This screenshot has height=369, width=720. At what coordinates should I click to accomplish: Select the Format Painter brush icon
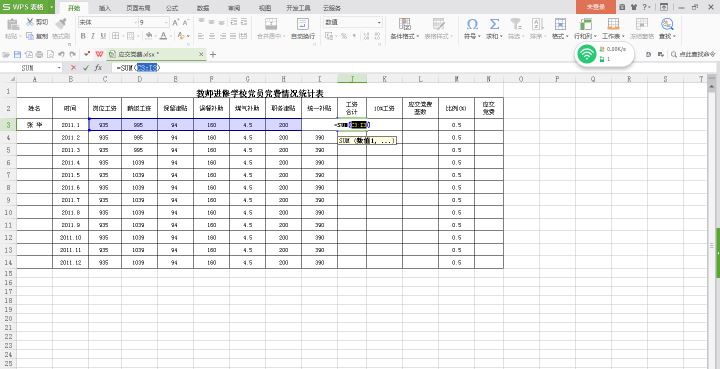(x=61, y=23)
